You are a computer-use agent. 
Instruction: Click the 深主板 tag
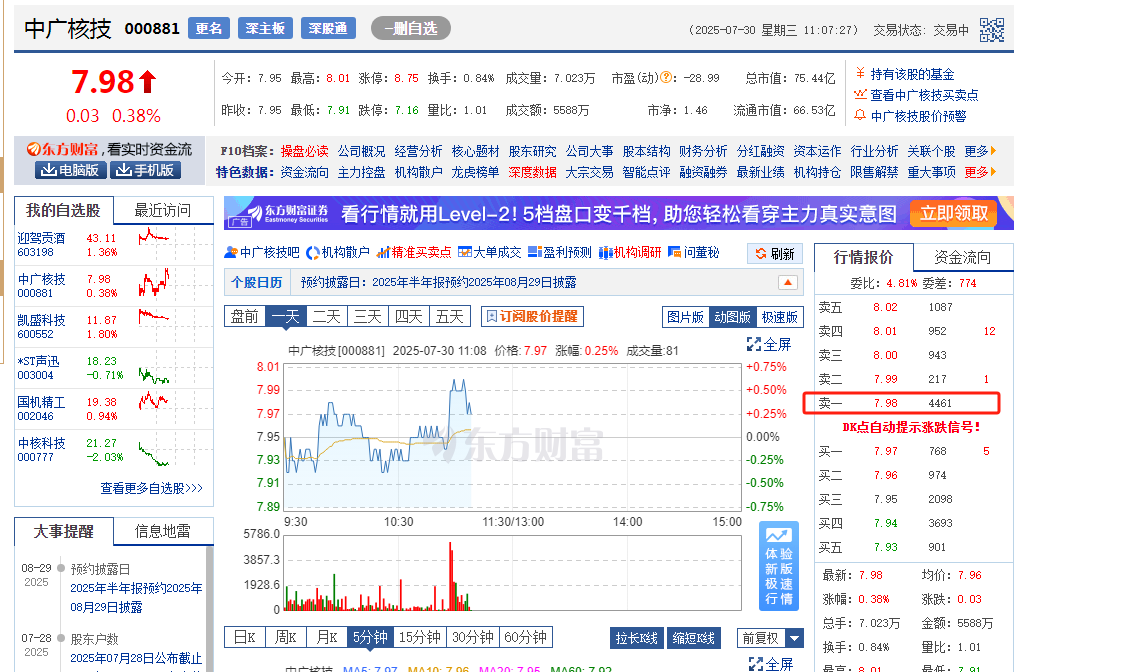click(x=265, y=29)
